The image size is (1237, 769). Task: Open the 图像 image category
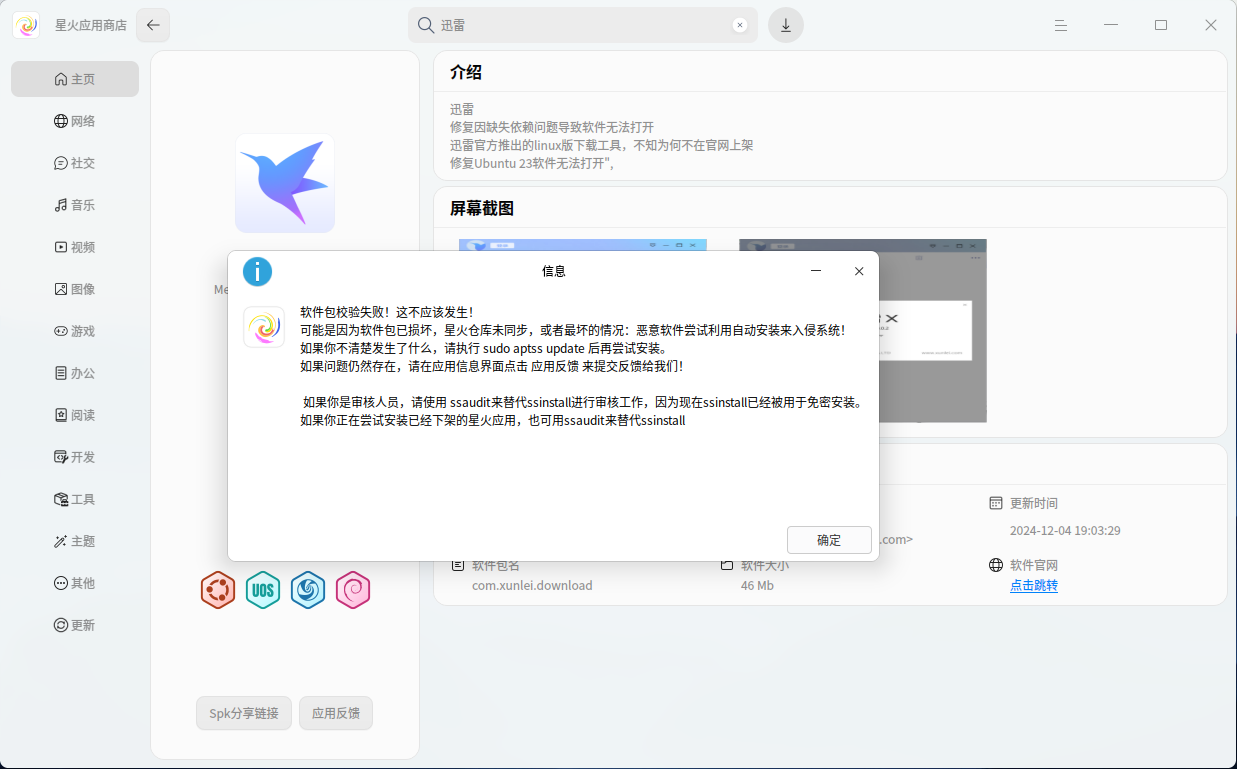75,289
